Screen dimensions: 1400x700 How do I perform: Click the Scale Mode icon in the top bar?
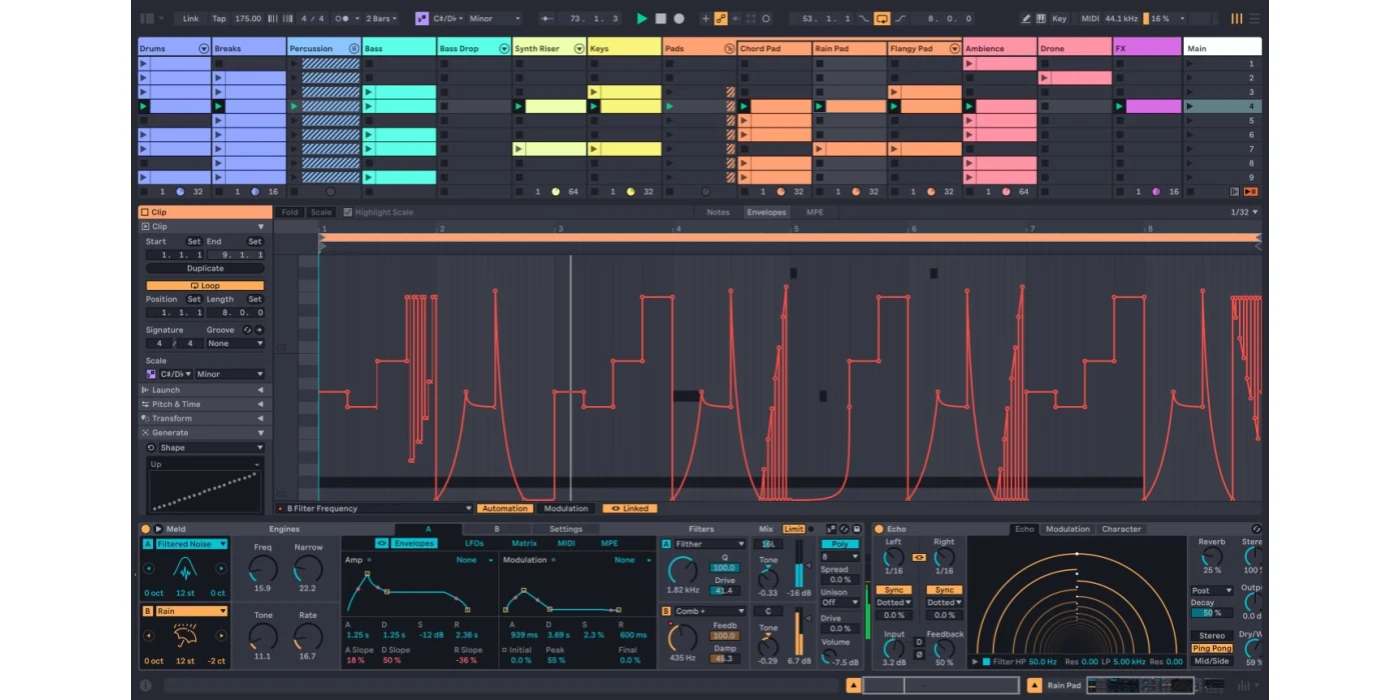tap(422, 18)
